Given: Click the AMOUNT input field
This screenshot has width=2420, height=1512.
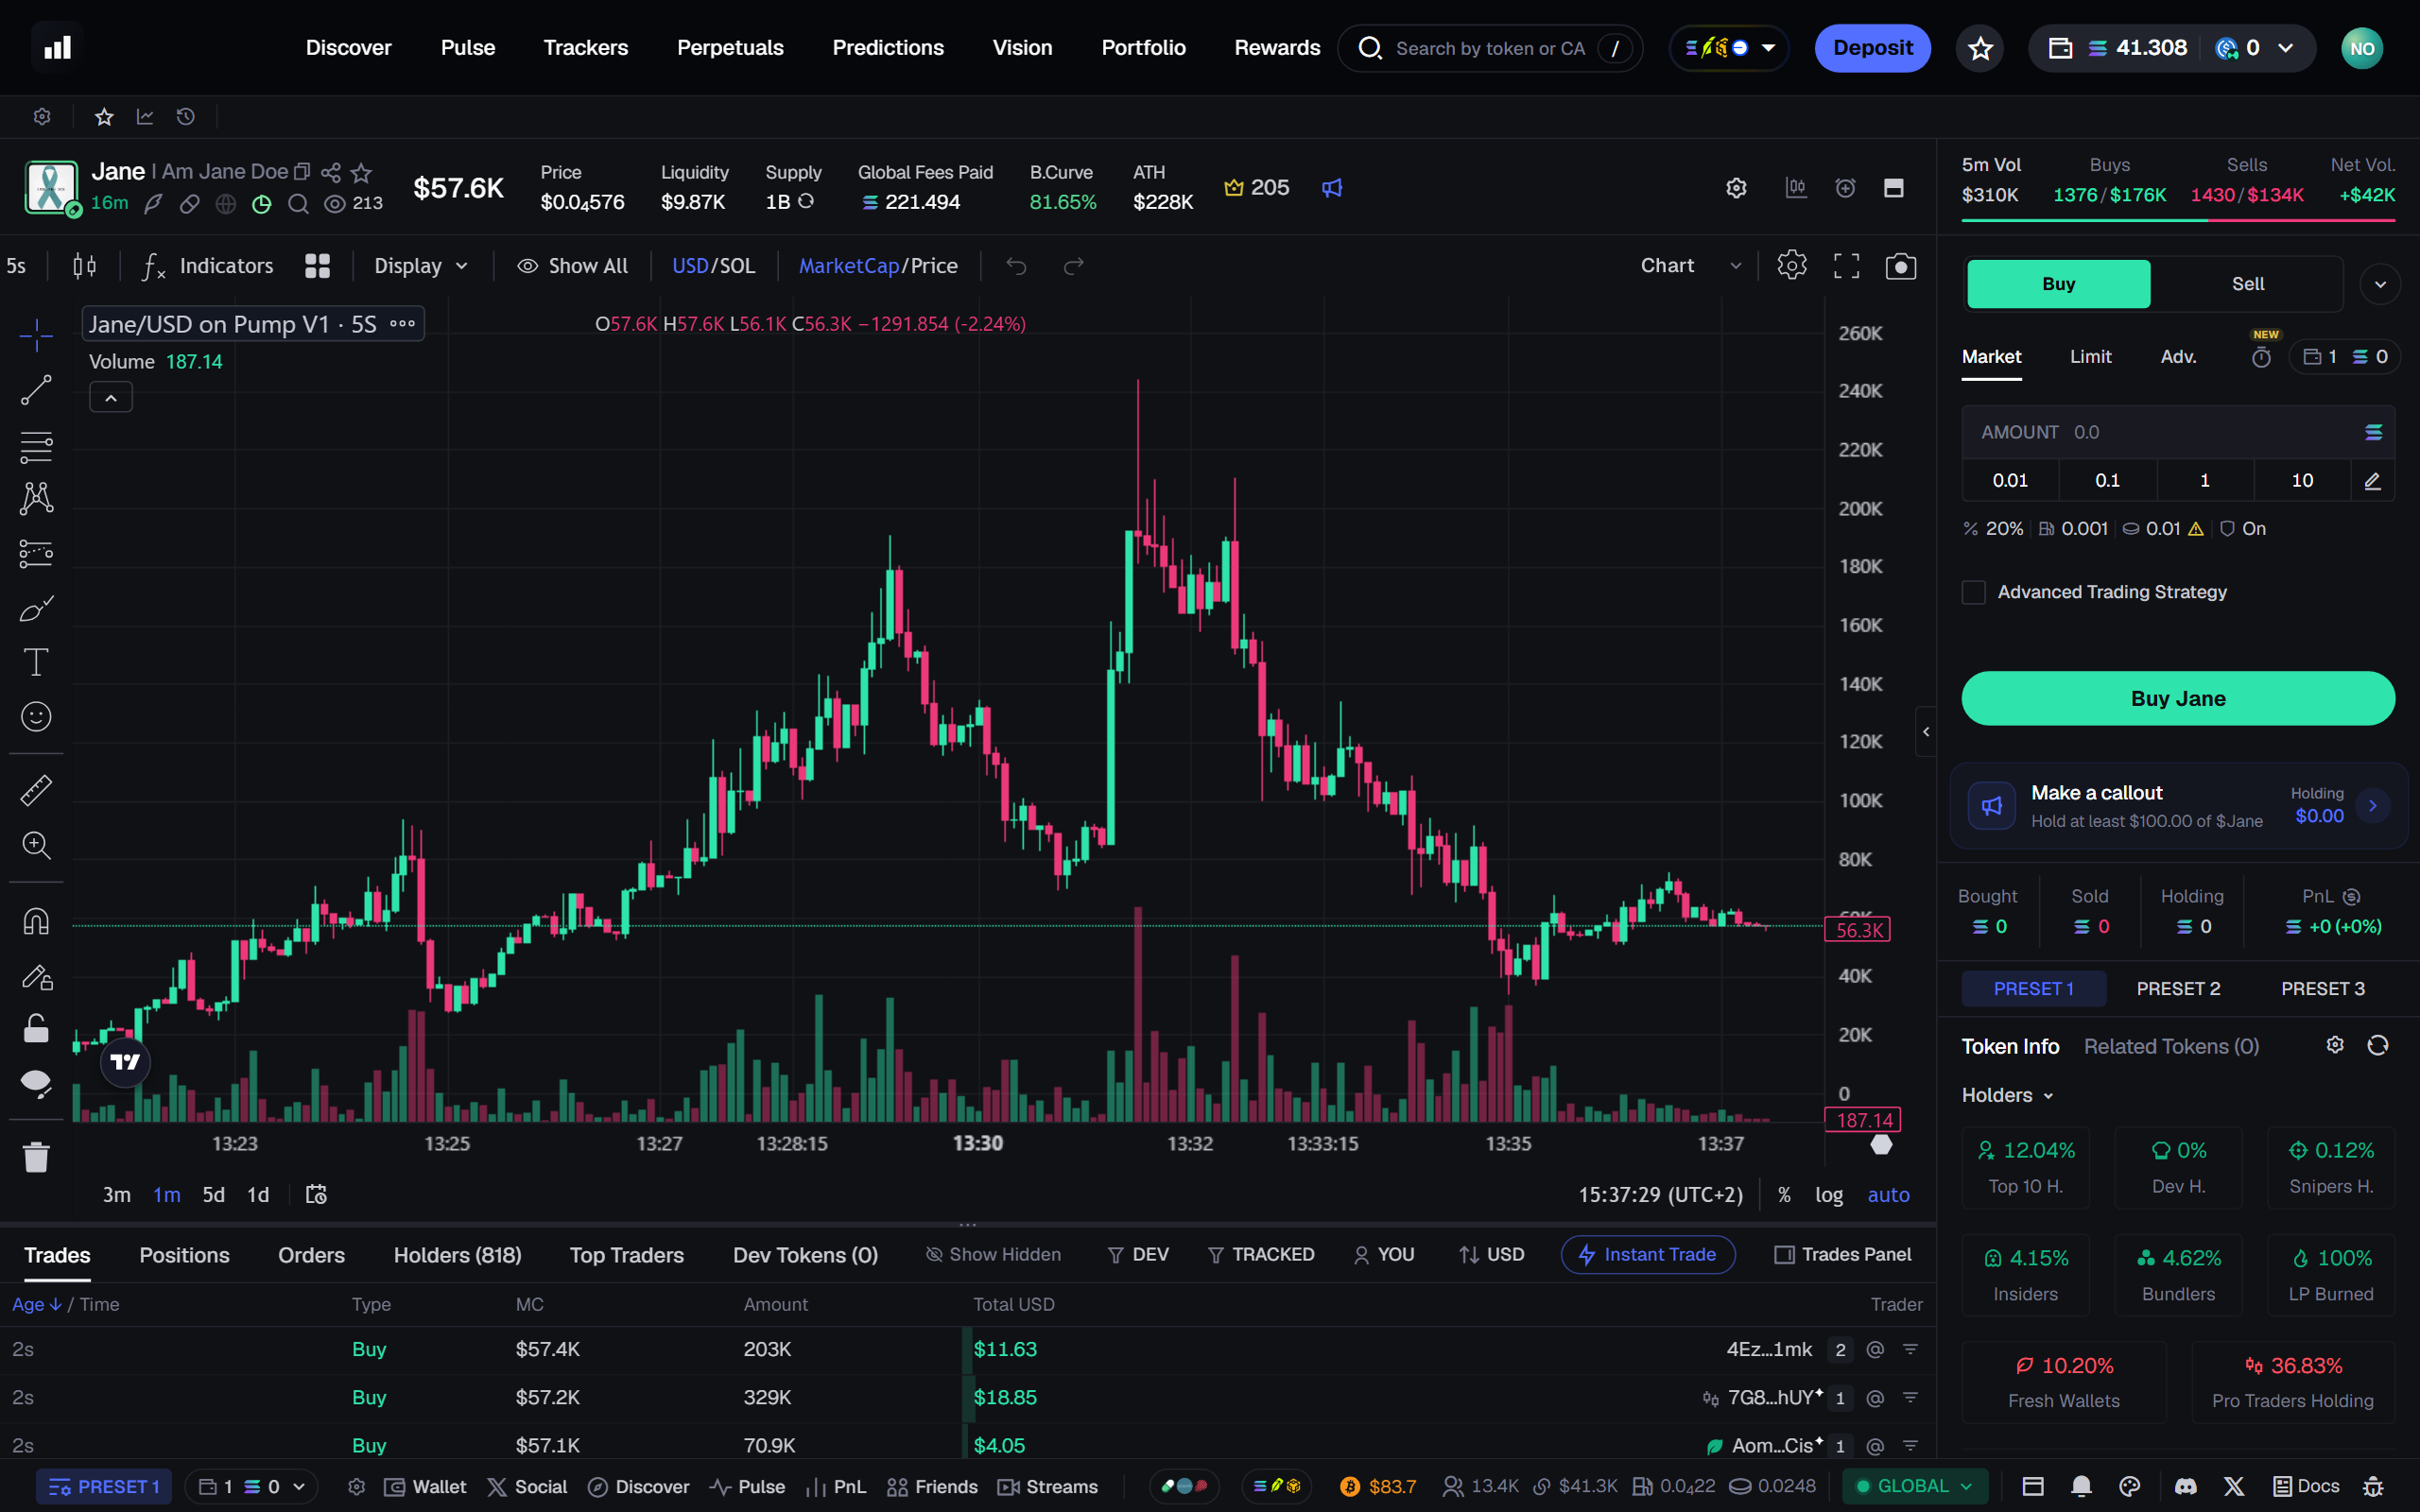Looking at the screenshot, I should 2177,432.
